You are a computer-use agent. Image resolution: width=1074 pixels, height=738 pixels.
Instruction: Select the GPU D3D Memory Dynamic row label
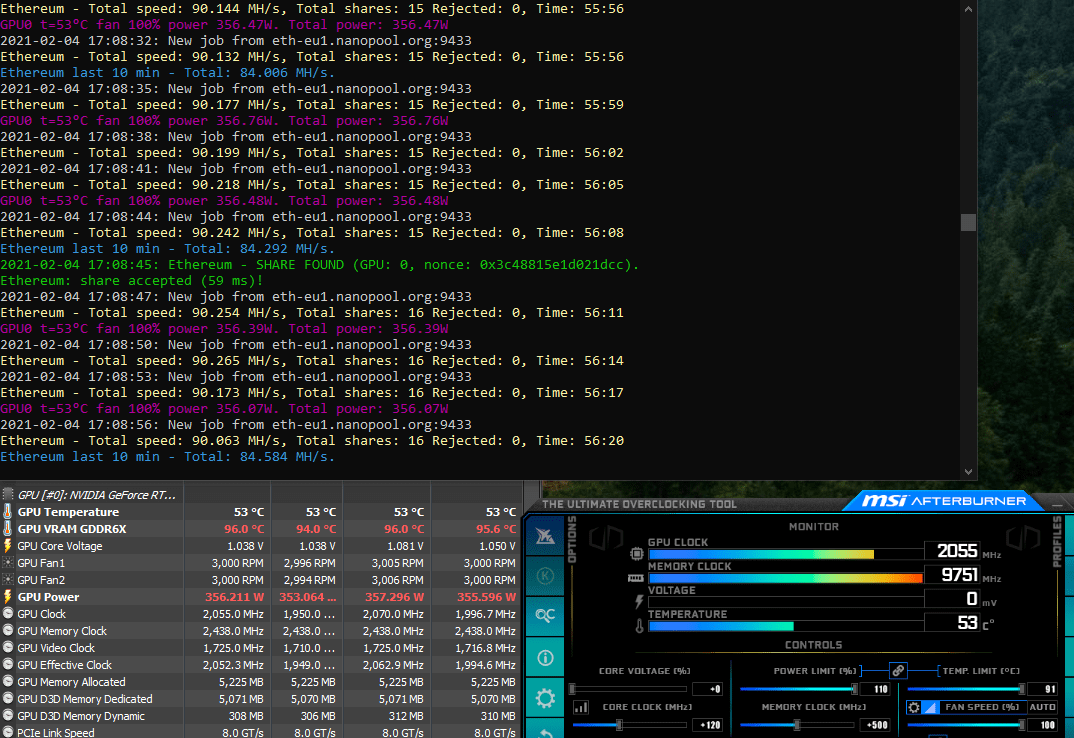pyautogui.click(x=81, y=716)
